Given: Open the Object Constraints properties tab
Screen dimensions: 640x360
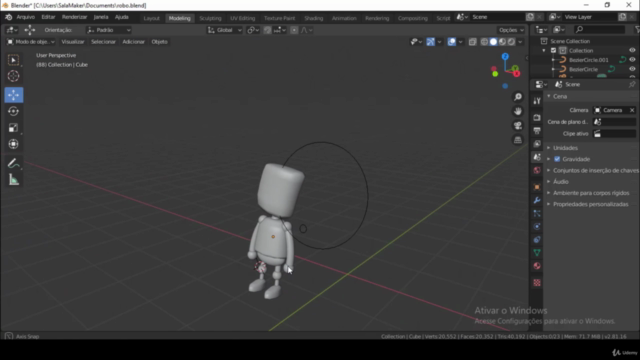Looking at the screenshot, I should click(537, 239).
